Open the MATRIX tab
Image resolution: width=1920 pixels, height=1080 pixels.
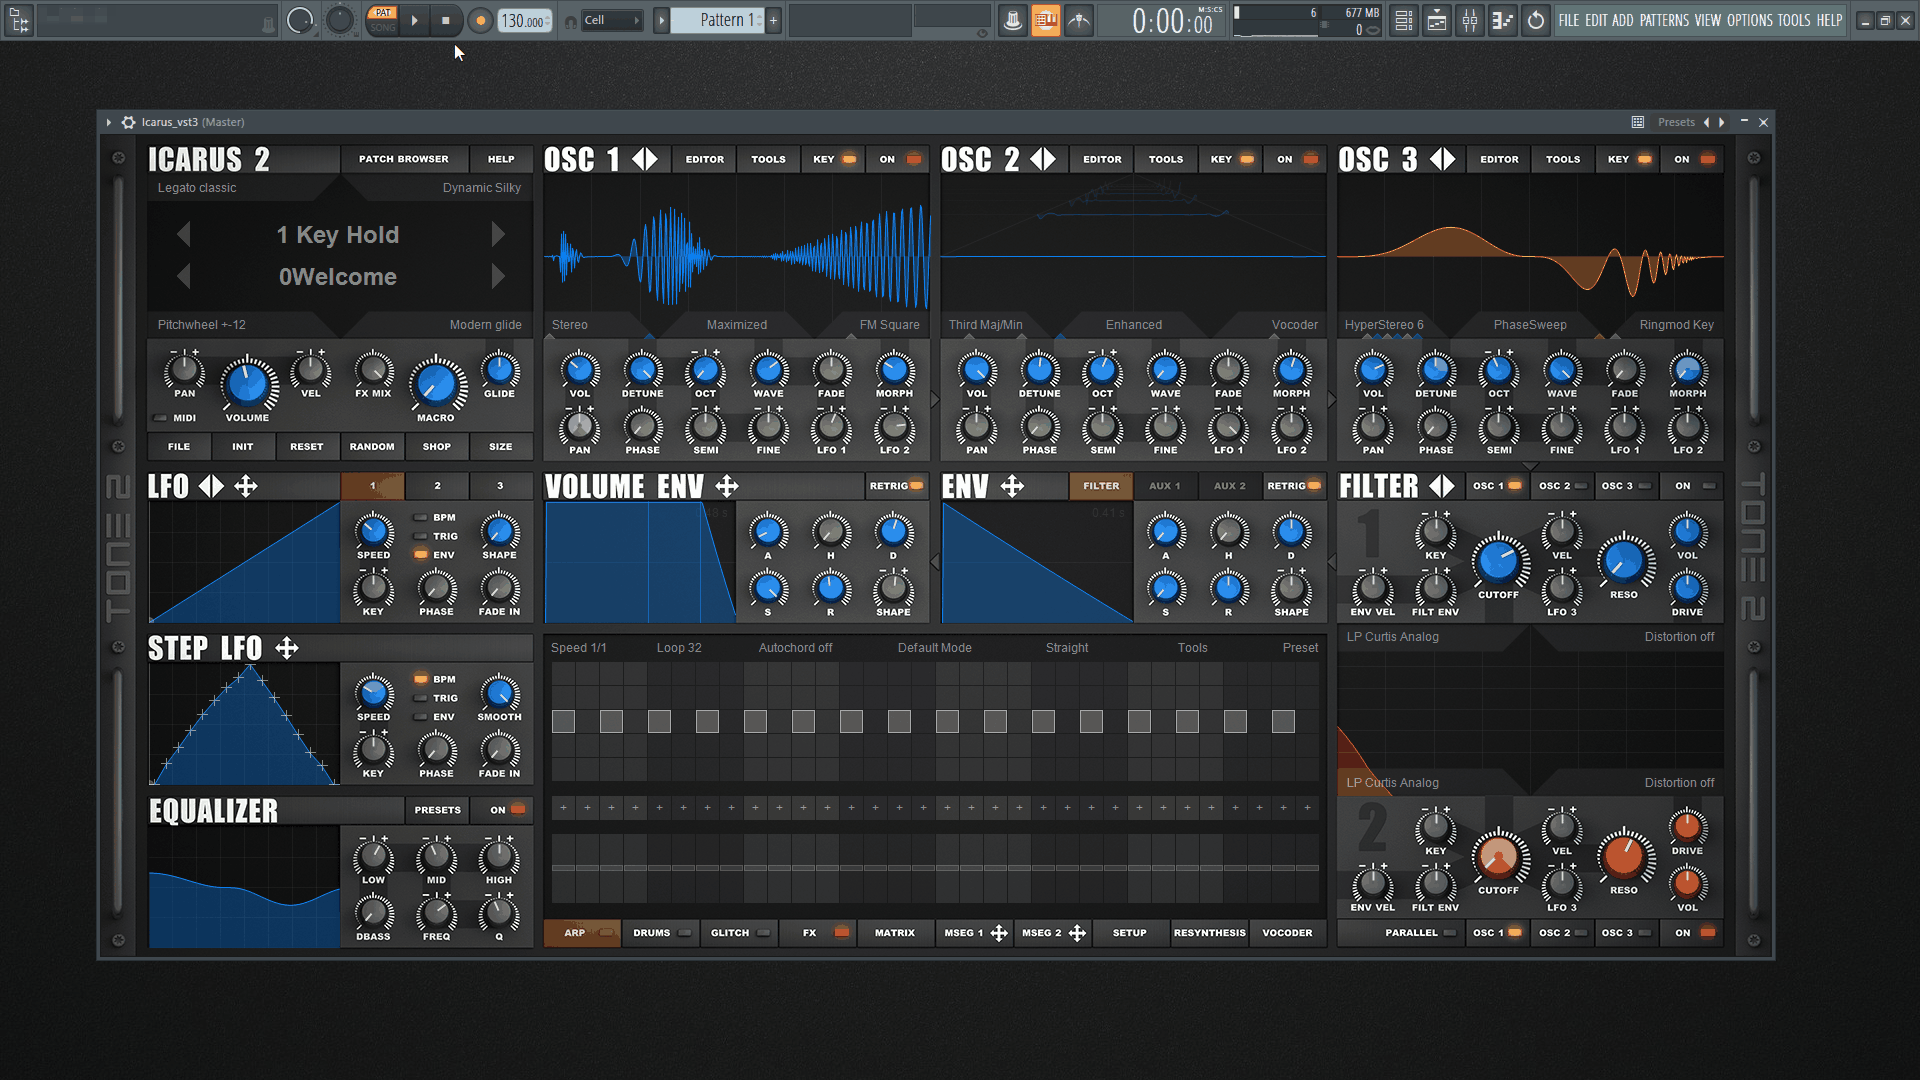pyautogui.click(x=894, y=933)
